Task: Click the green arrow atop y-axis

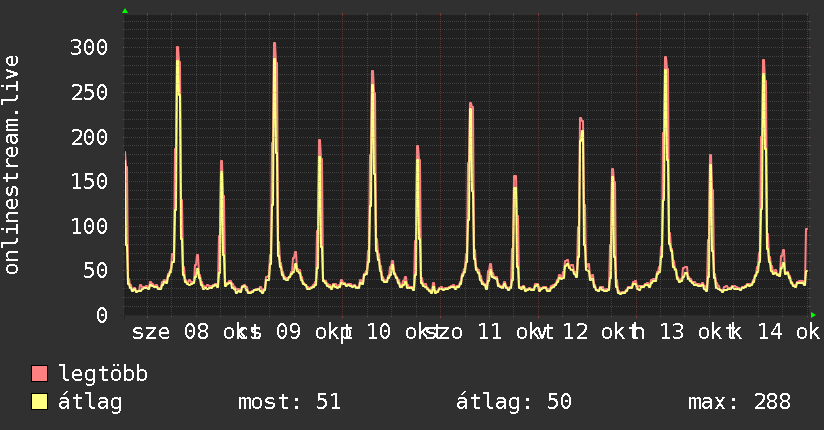Action: tap(125, 11)
